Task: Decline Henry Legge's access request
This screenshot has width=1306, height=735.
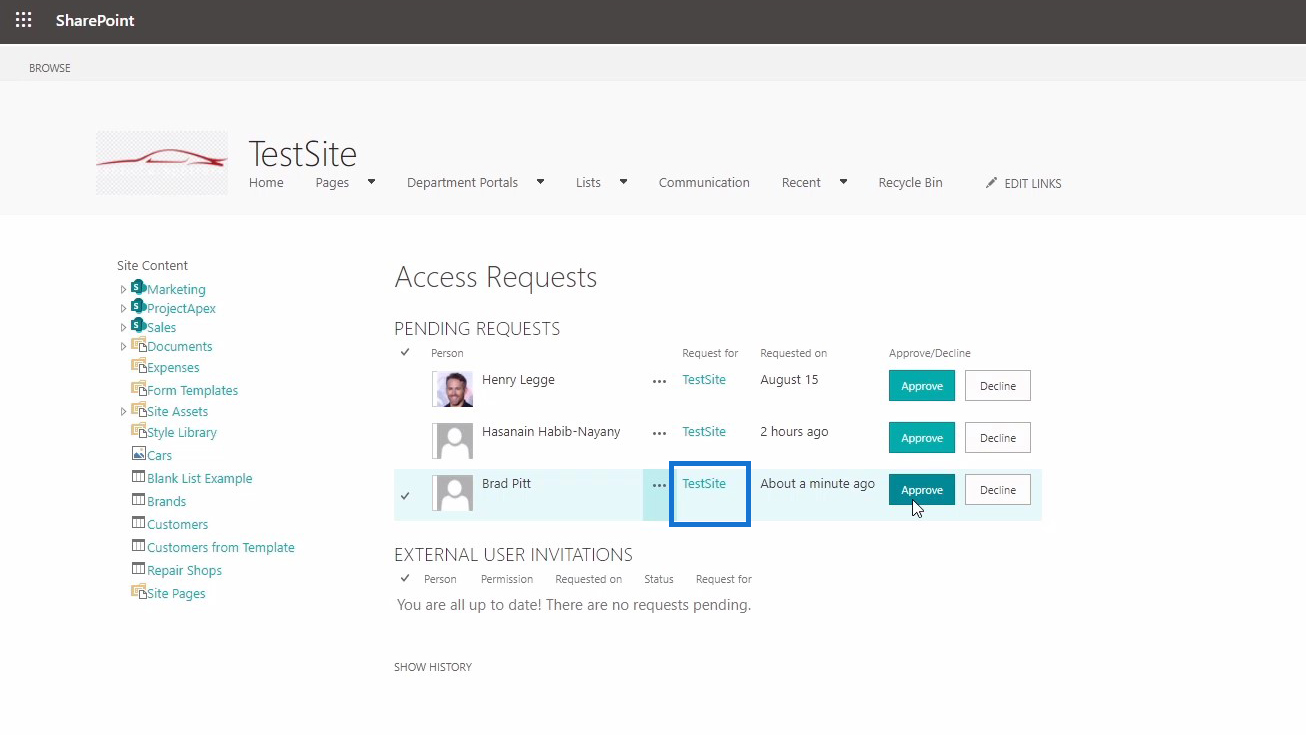Action: [998, 386]
